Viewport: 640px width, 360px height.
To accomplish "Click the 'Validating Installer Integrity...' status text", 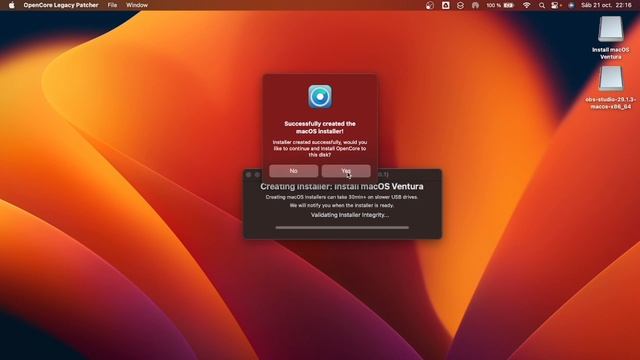I will tap(350, 215).
